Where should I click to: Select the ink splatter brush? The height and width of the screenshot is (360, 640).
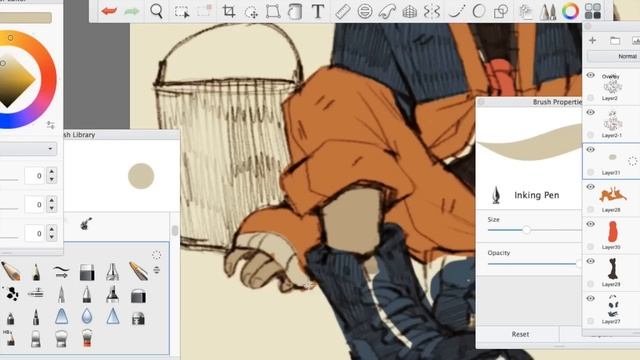click(11, 293)
